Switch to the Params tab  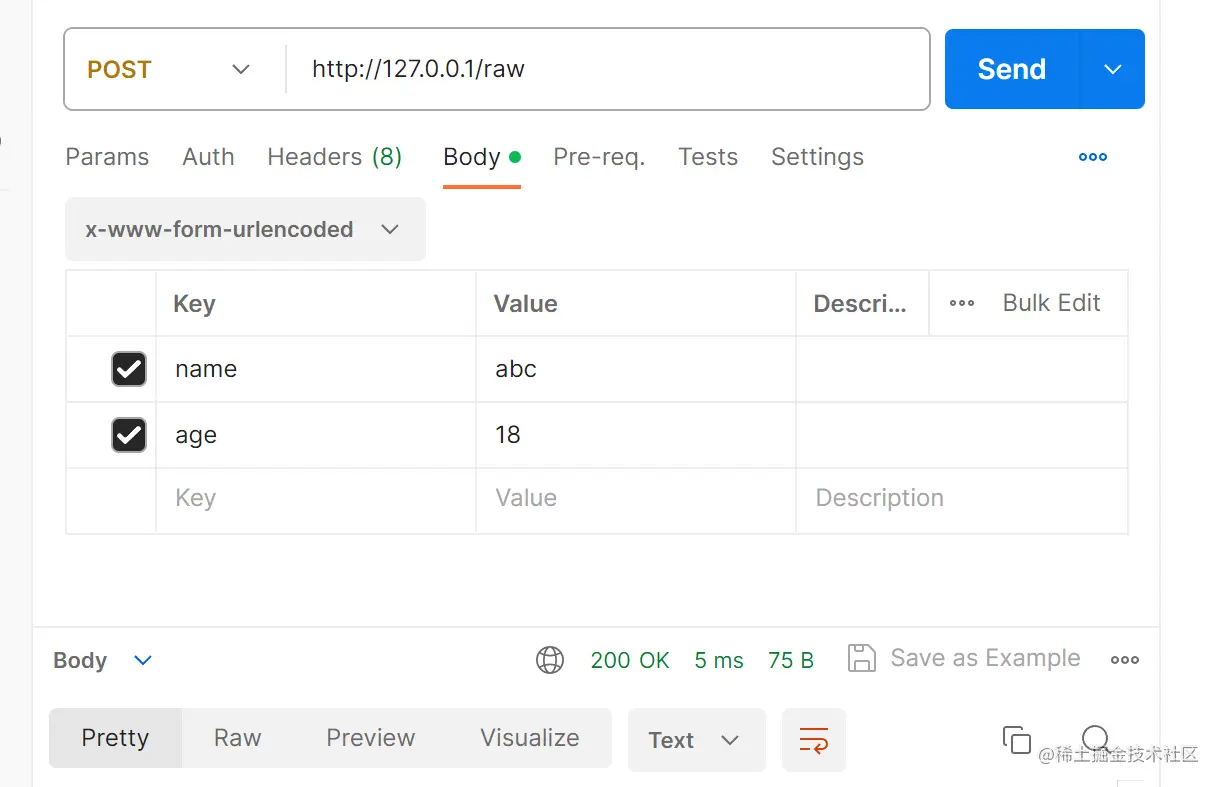(x=107, y=157)
